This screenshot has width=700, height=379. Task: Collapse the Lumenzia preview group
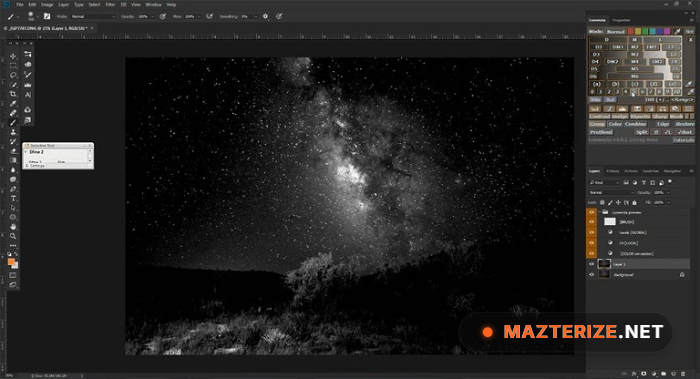(600, 212)
